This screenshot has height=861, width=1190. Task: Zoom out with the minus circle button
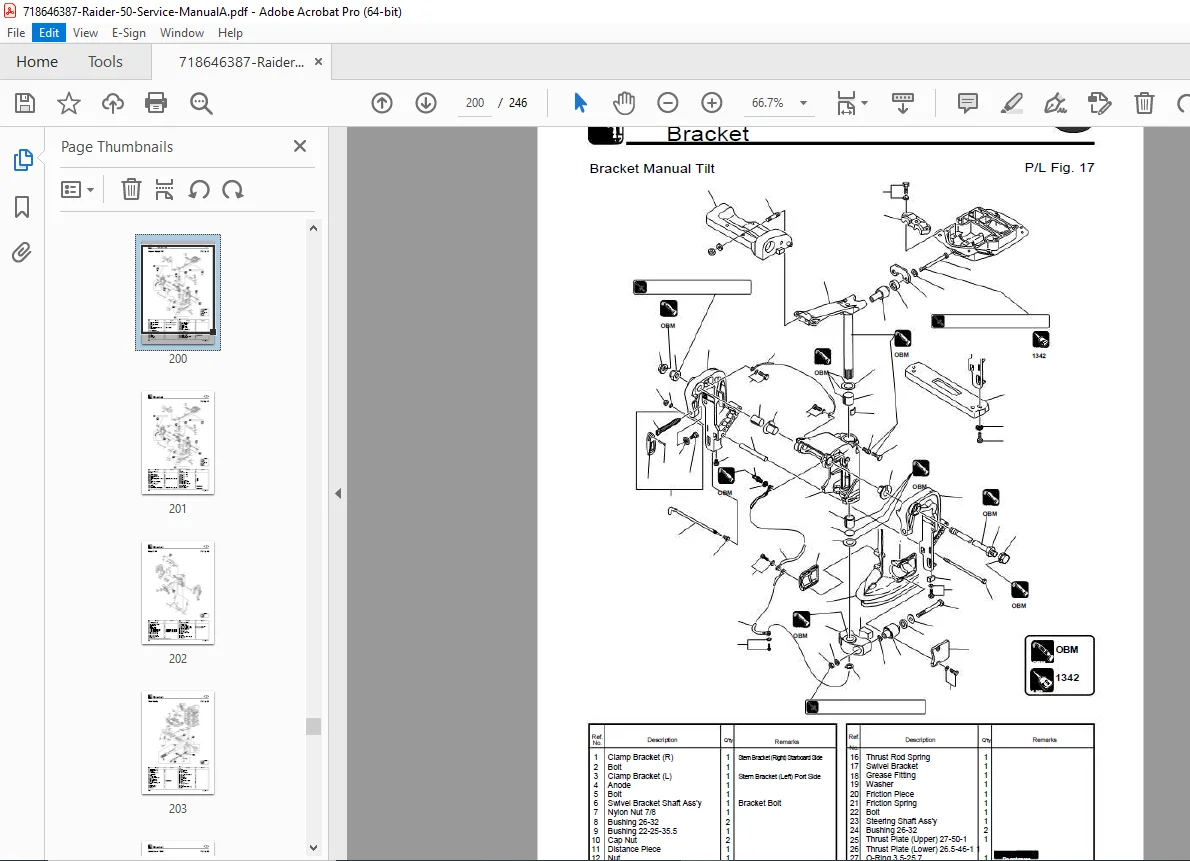(668, 102)
